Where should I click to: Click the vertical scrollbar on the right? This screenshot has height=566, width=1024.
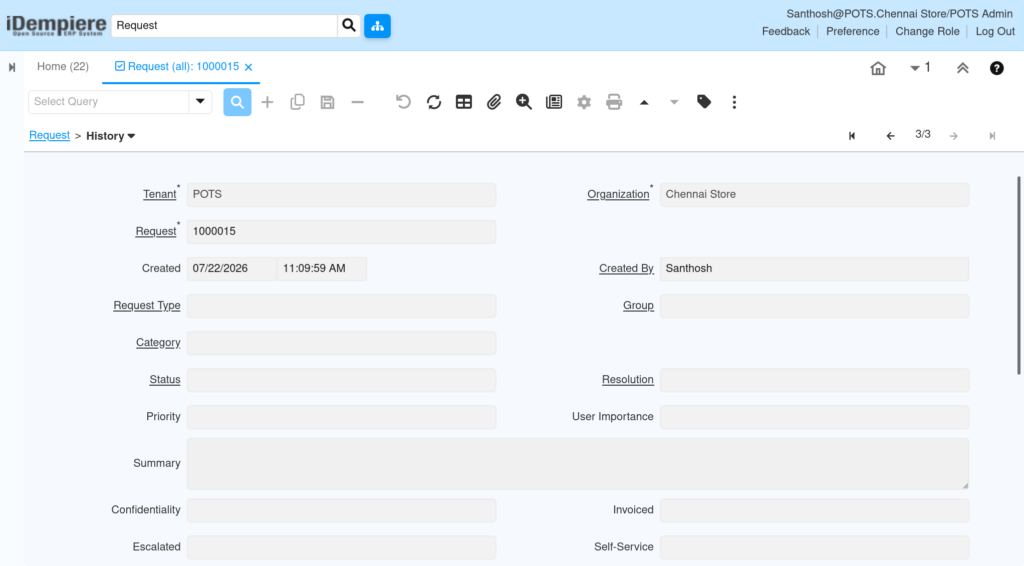[1019, 275]
